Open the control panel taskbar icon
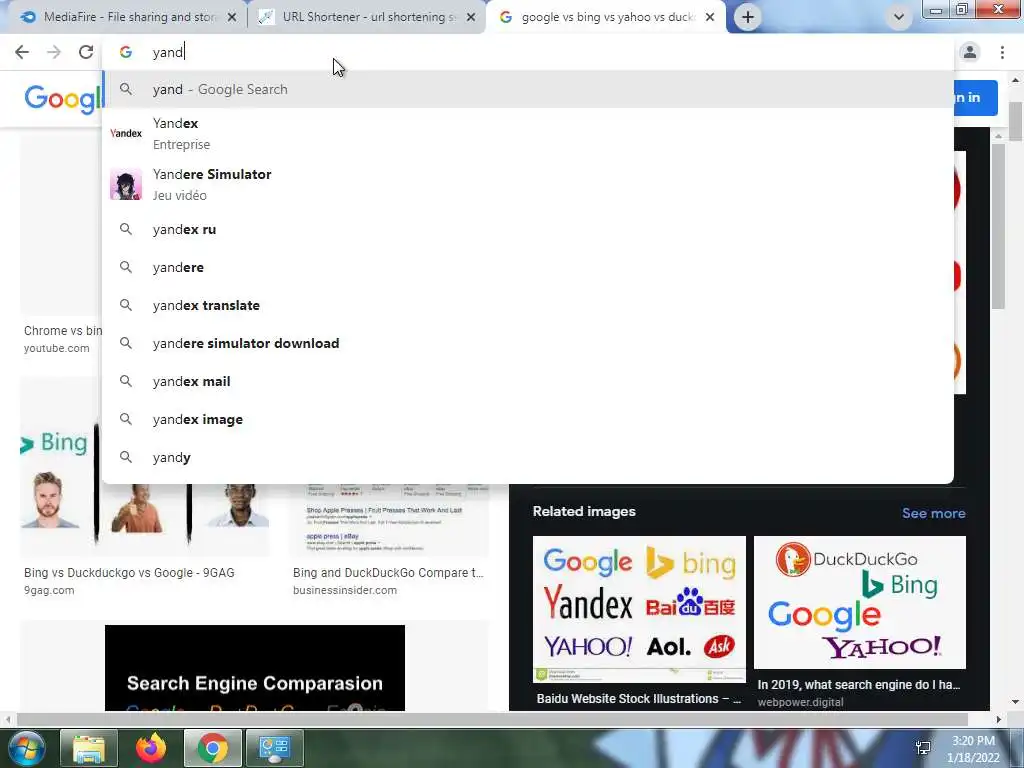Image resolution: width=1024 pixels, height=768 pixels. 274,748
